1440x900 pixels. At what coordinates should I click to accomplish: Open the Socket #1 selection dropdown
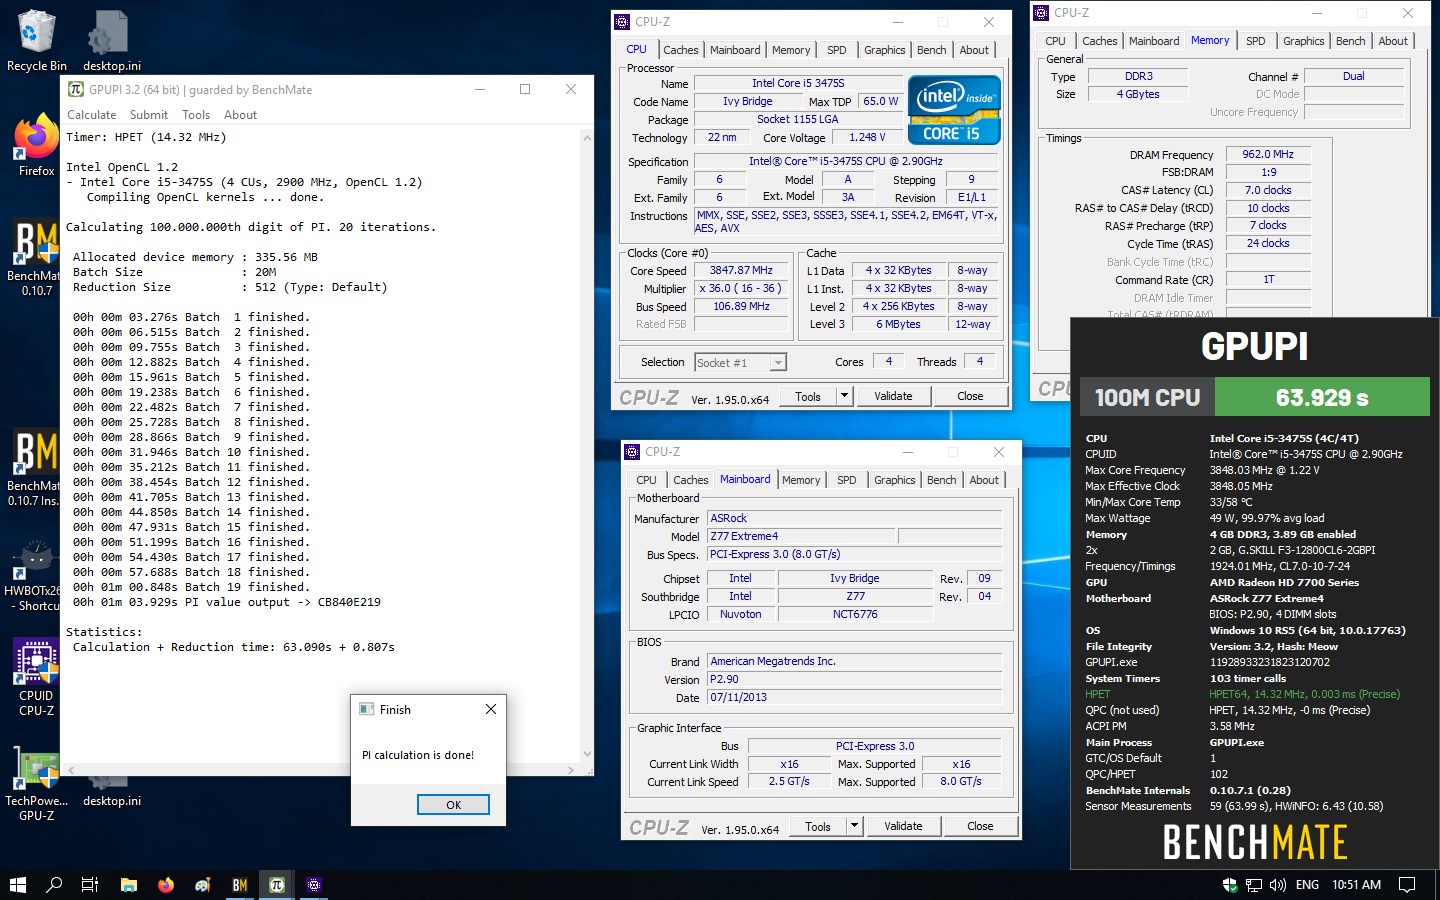click(741, 362)
